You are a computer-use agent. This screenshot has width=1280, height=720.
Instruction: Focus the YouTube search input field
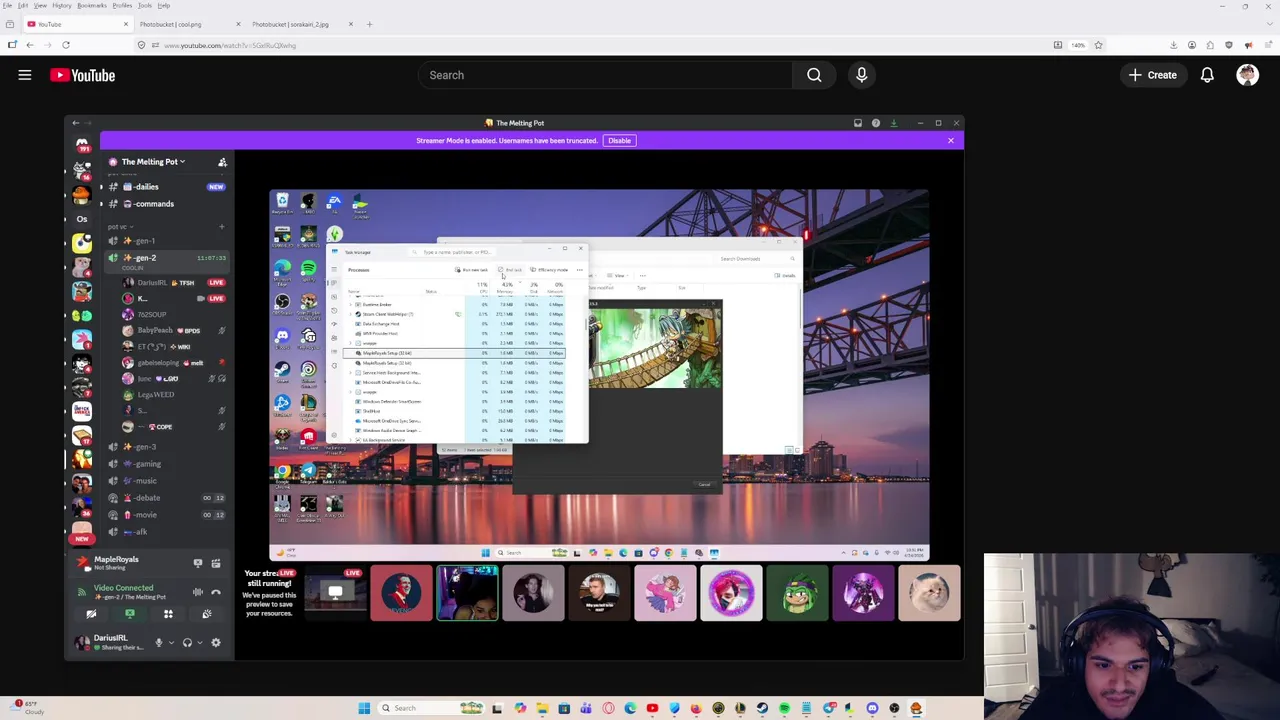605,75
